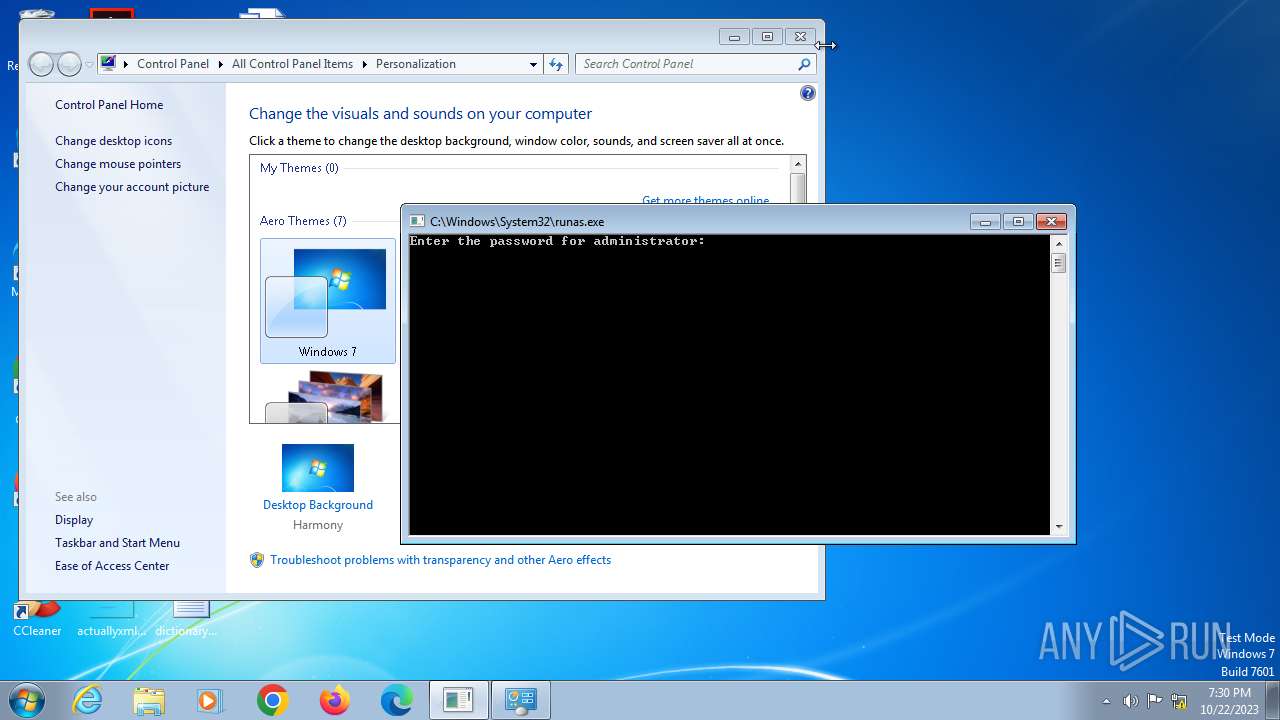Image resolution: width=1280 pixels, height=720 pixels.
Task: Open Control Panel Home link
Action: (109, 105)
